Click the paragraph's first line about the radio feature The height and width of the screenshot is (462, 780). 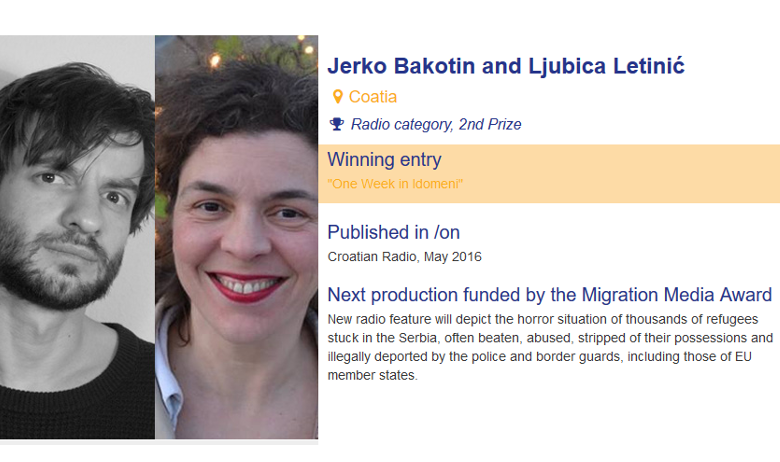pos(550,319)
